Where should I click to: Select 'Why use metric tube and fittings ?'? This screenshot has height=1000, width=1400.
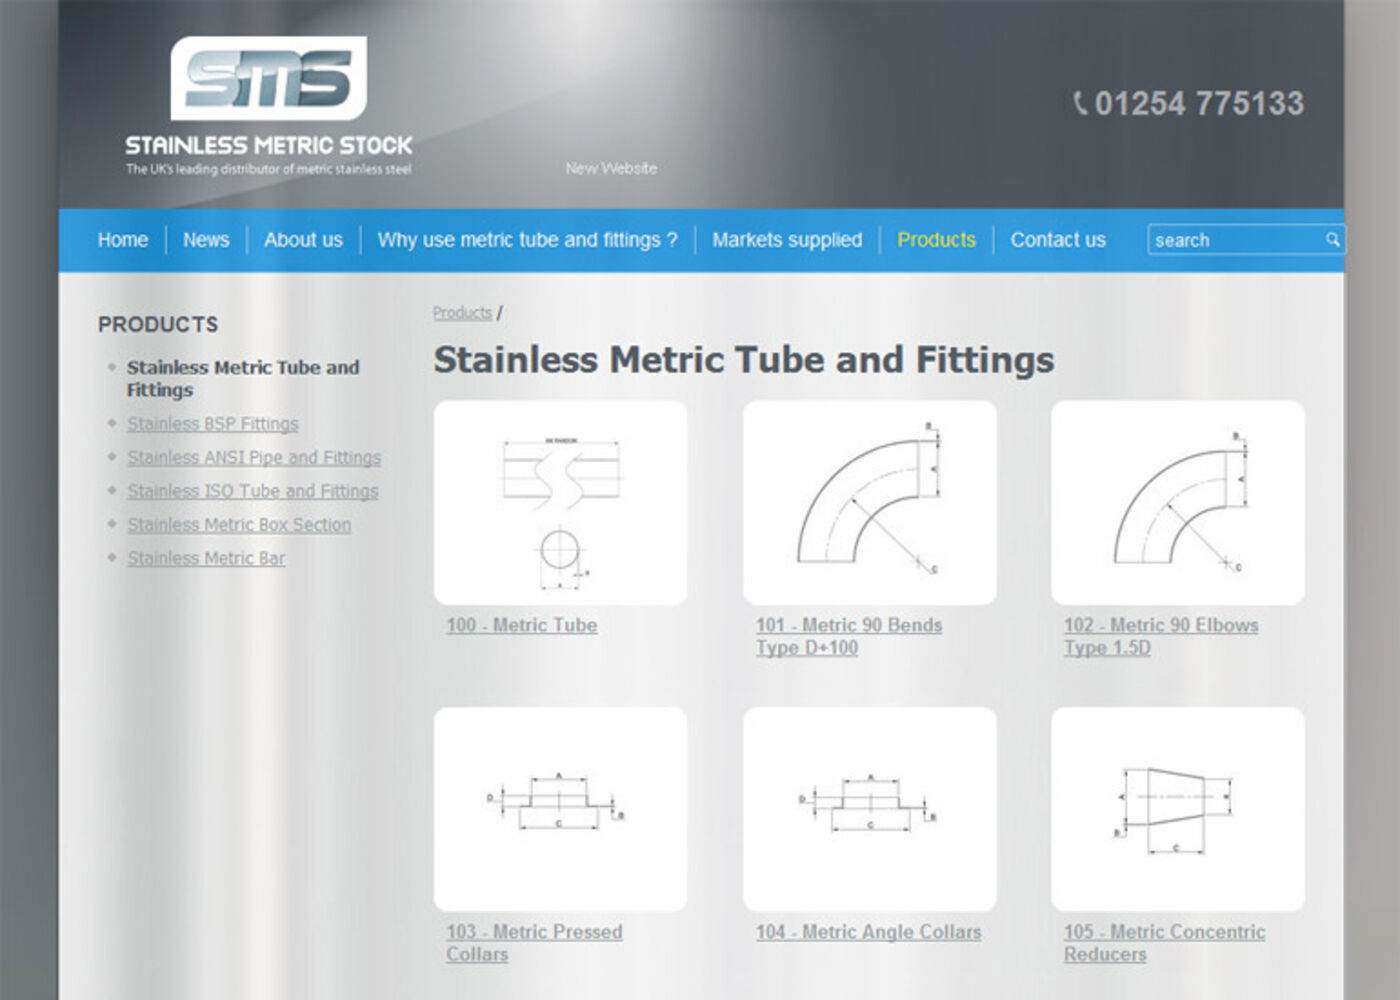pos(527,240)
